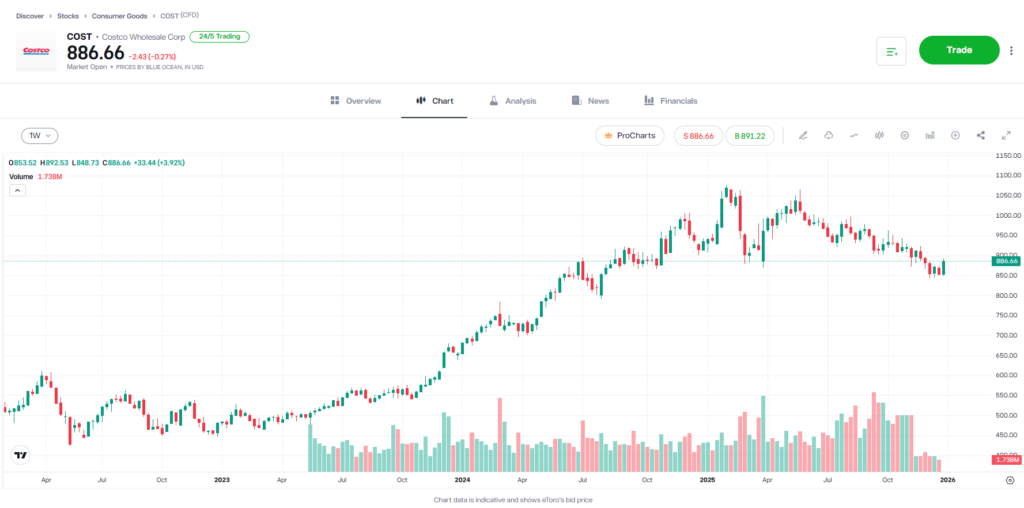Screen dimensions: 1024x508
Task: Open the three-dot more options menu
Action: (x=1011, y=50)
